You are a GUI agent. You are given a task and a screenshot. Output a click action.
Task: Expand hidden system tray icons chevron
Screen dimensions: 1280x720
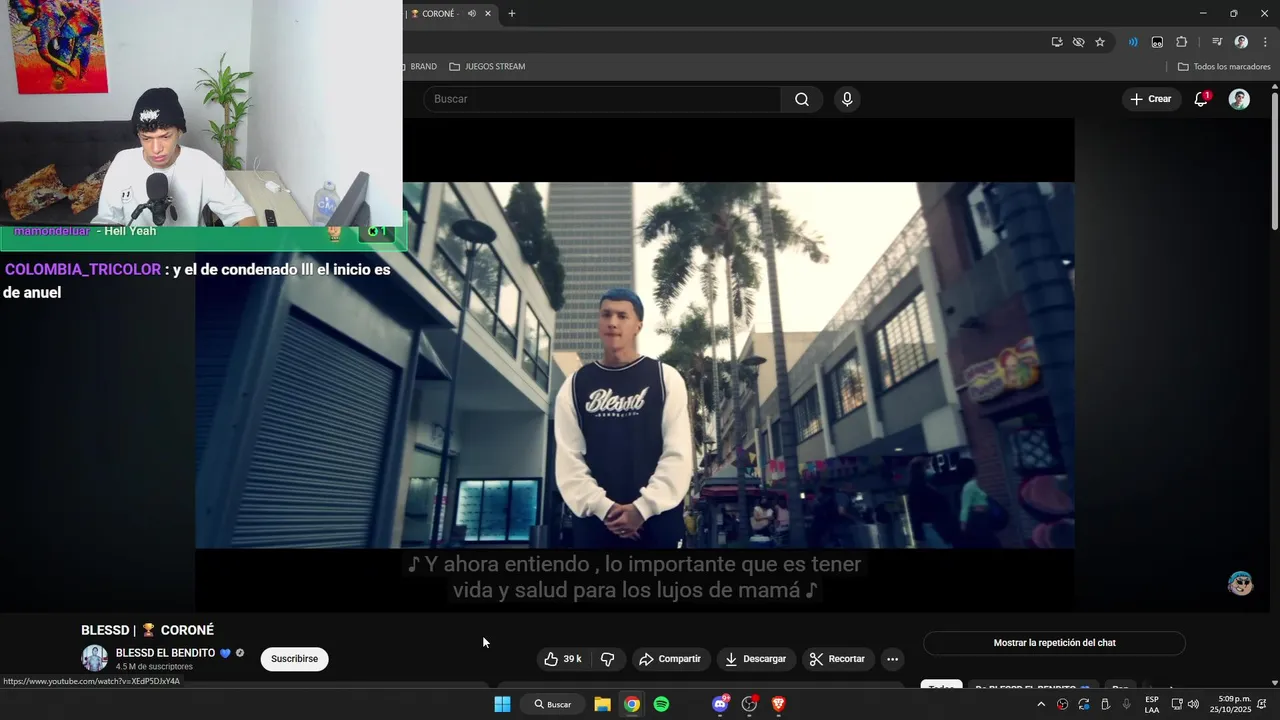[x=1041, y=704]
